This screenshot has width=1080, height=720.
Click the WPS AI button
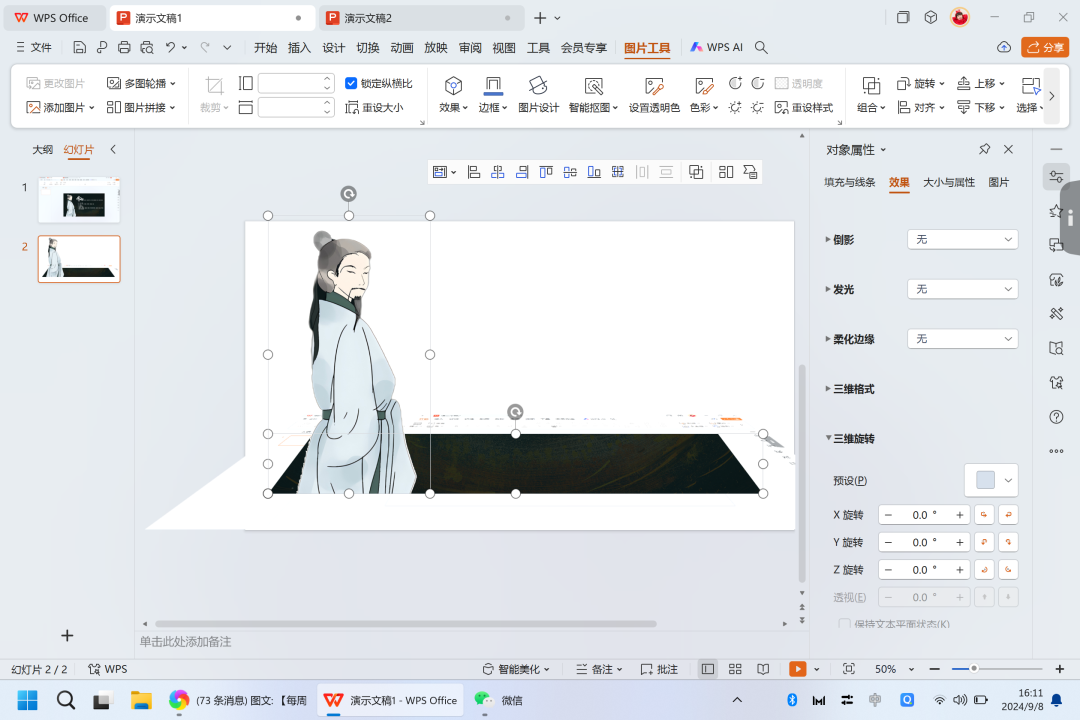point(716,48)
